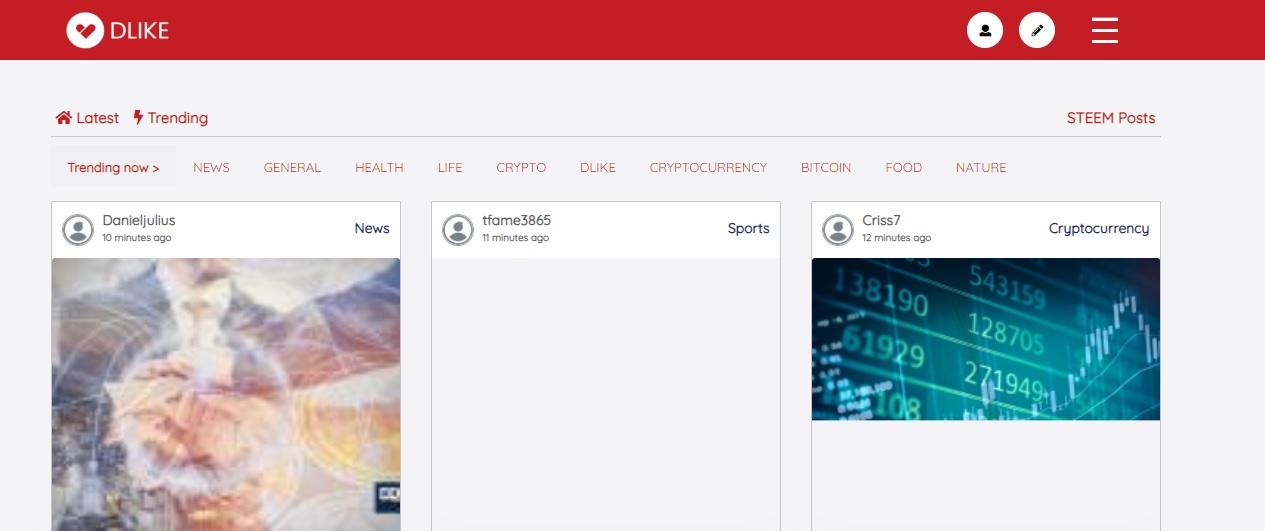Open tfame3865 username link
Image resolution: width=1265 pixels, height=531 pixels.
click(x=516, y=220)
